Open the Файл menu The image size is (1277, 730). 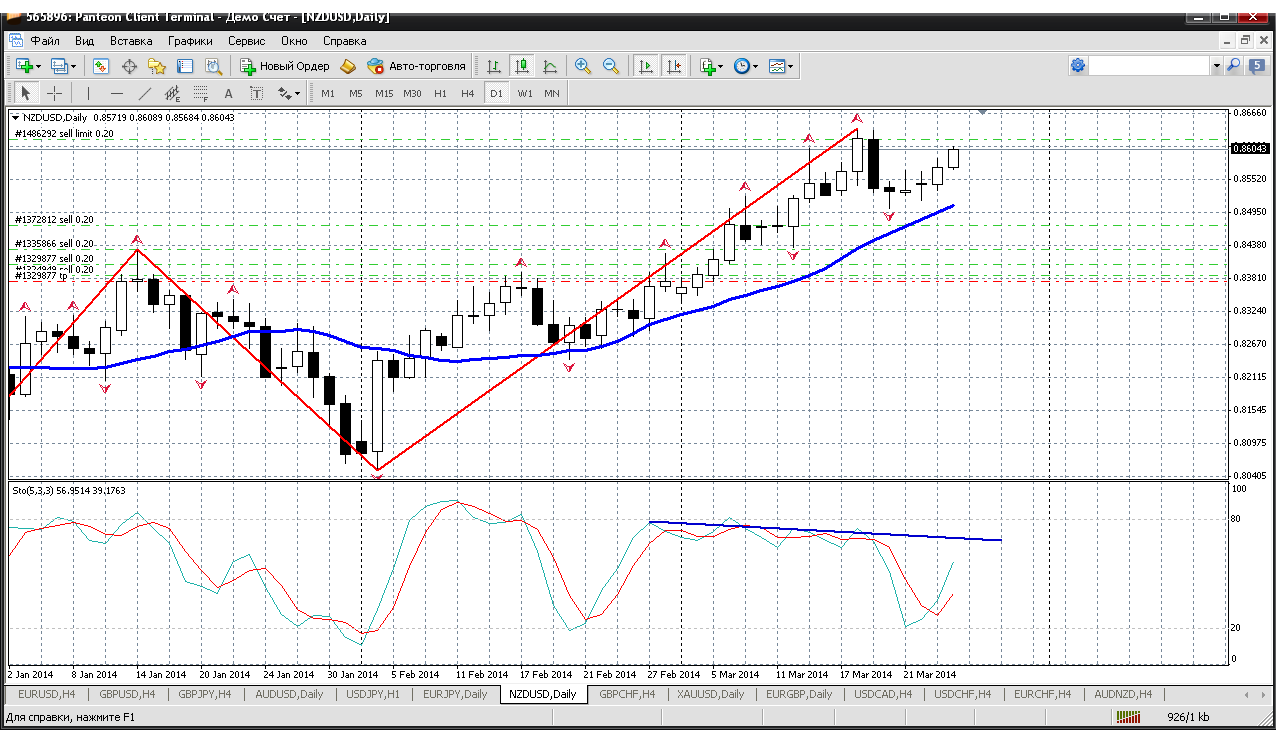tap(45, 41)
